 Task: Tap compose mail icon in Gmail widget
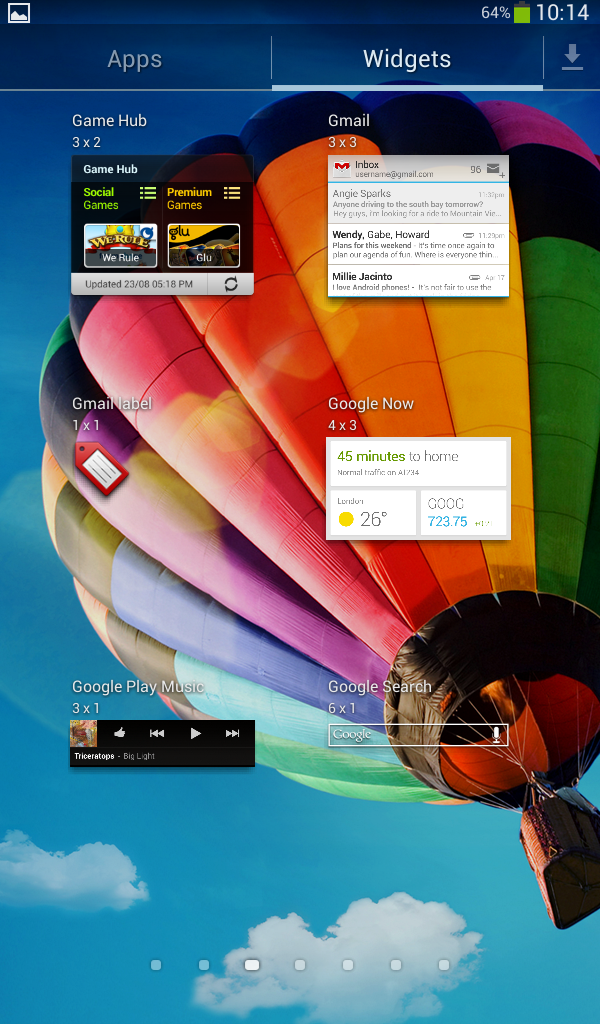[494, 170]
